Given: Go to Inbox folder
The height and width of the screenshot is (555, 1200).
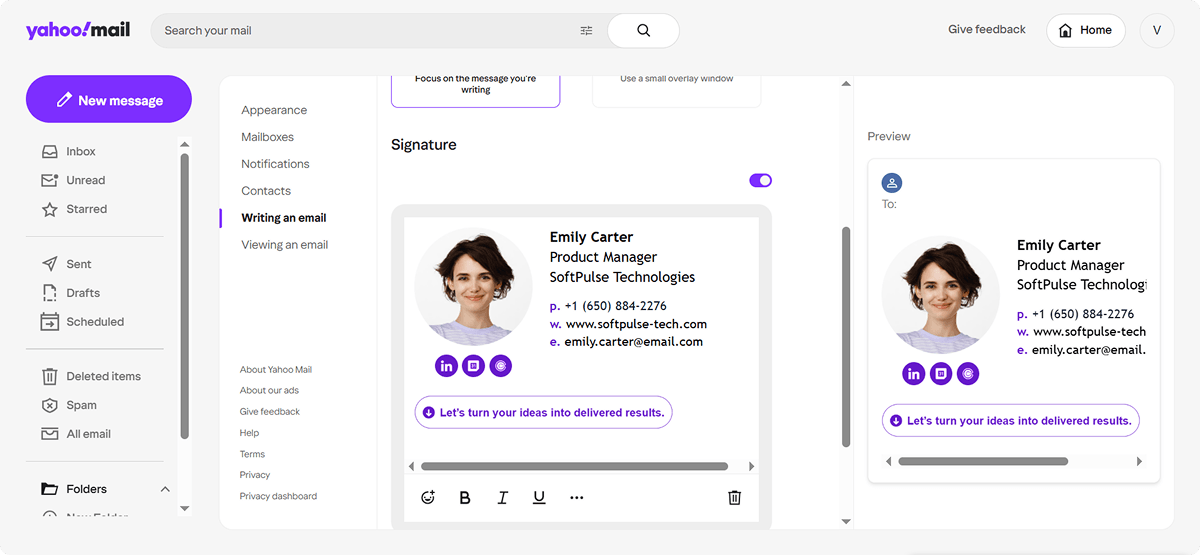Looking at the screenshot, I should pyautogui.click(x=81, y=152).
